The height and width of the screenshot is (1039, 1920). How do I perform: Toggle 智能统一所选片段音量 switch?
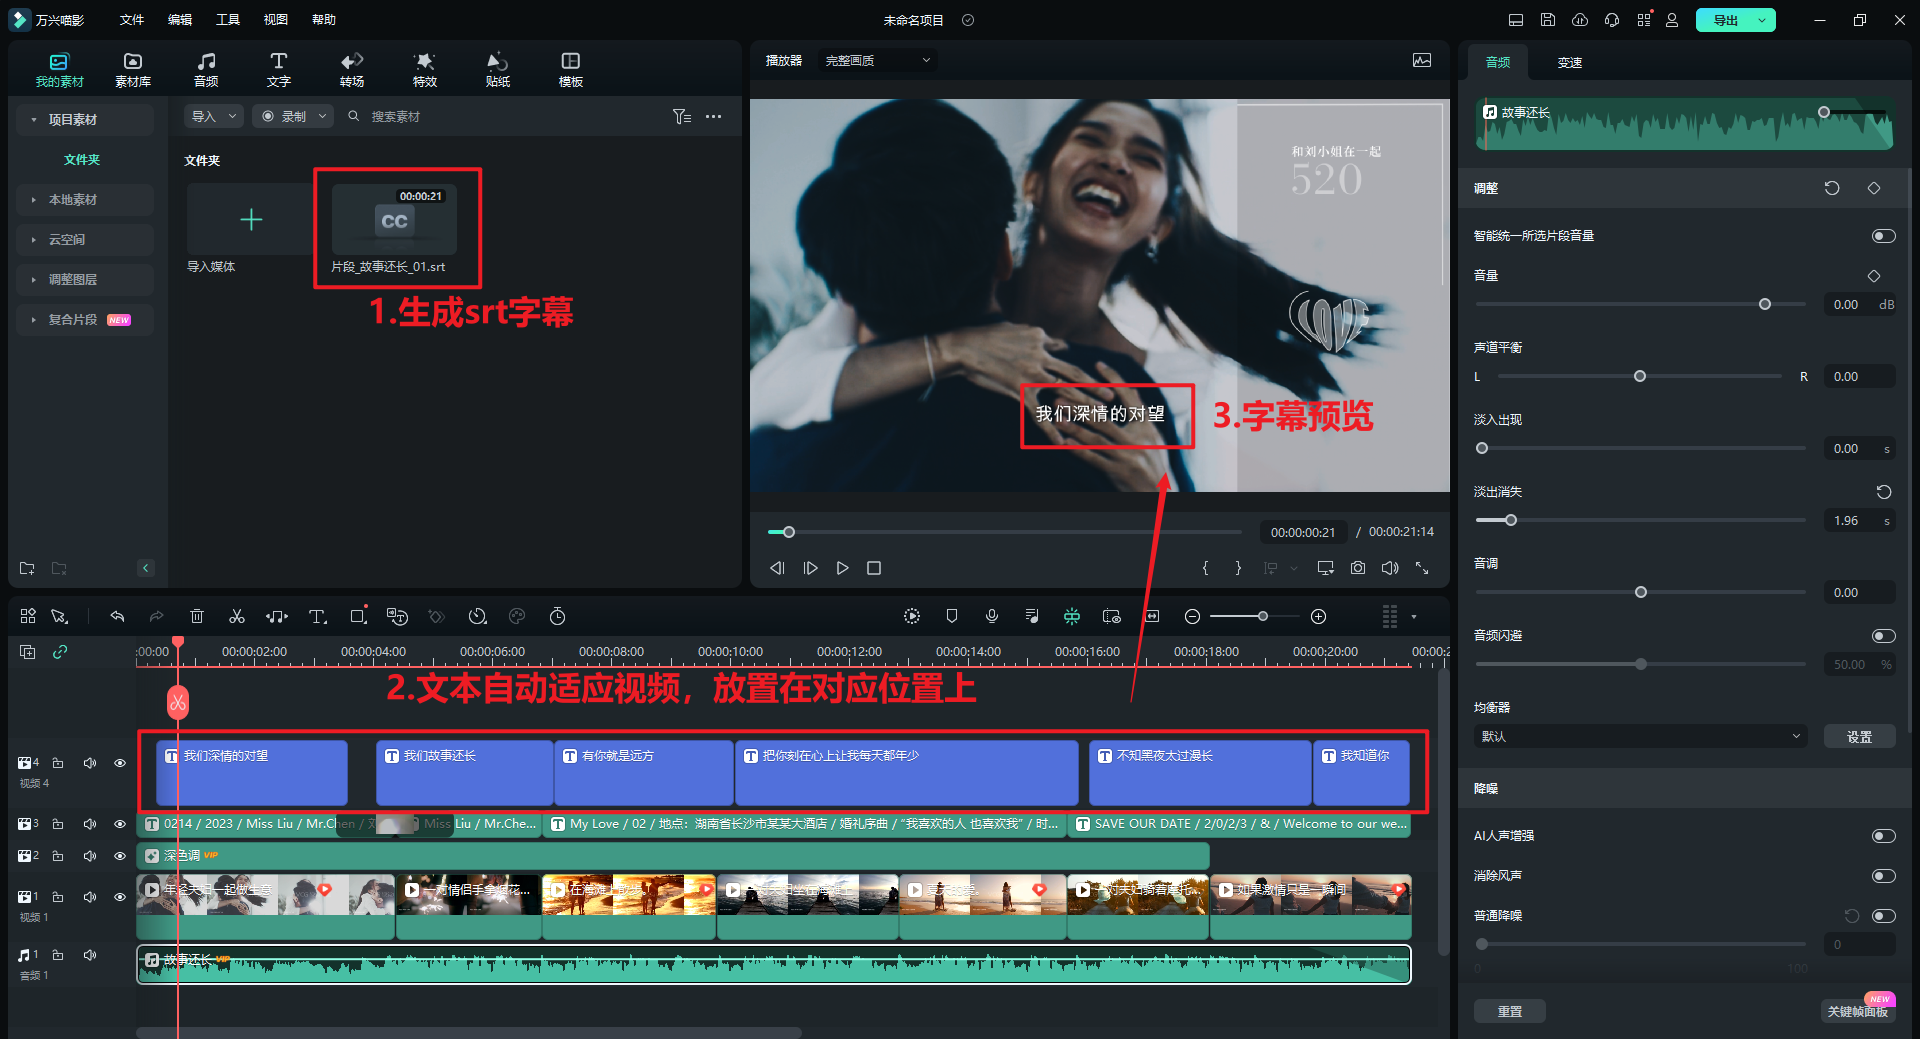click(1883, 236)
